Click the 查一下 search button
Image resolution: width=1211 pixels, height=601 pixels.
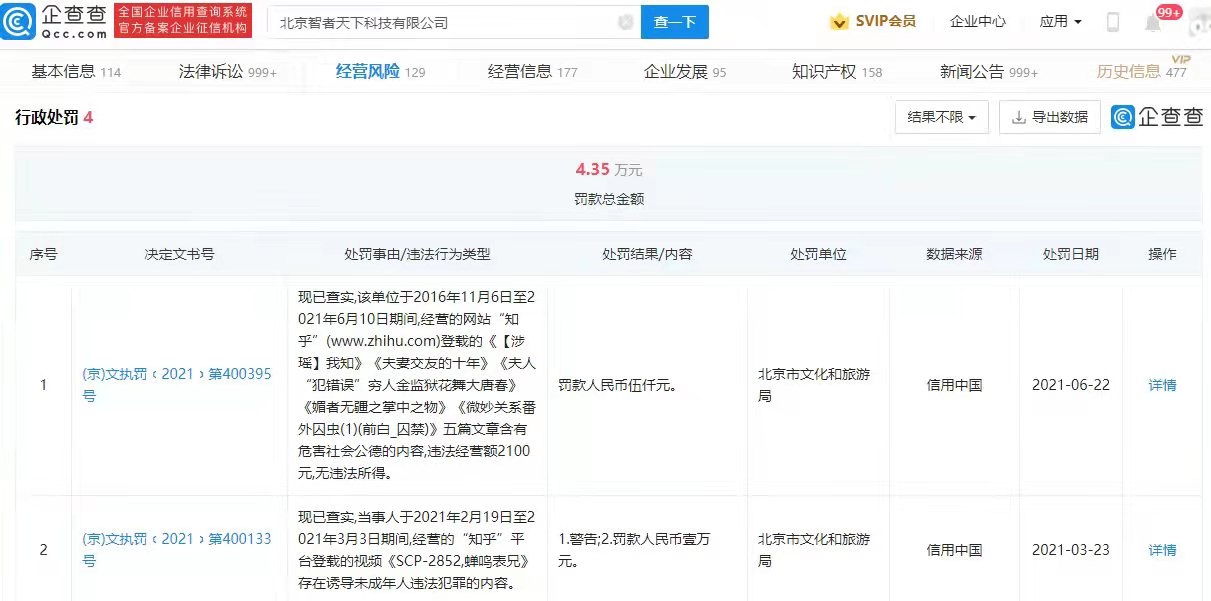click(675, 22)
